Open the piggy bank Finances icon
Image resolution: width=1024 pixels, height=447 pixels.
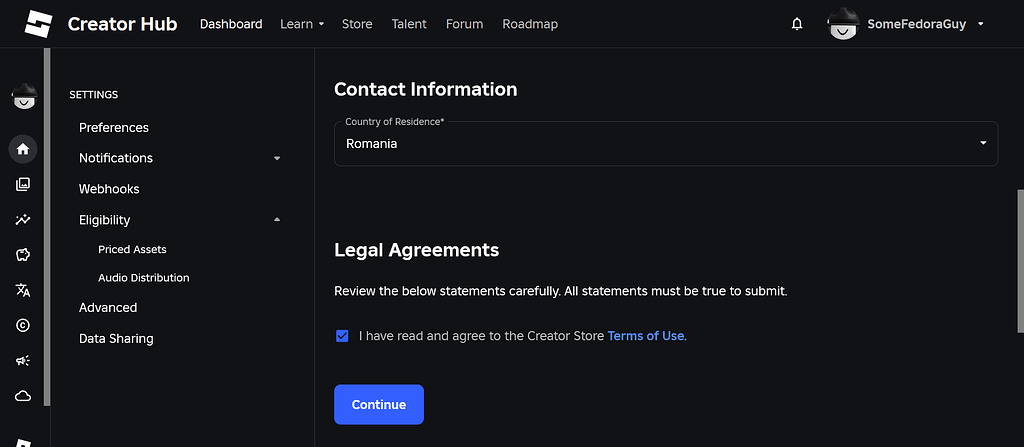point(23,255)
